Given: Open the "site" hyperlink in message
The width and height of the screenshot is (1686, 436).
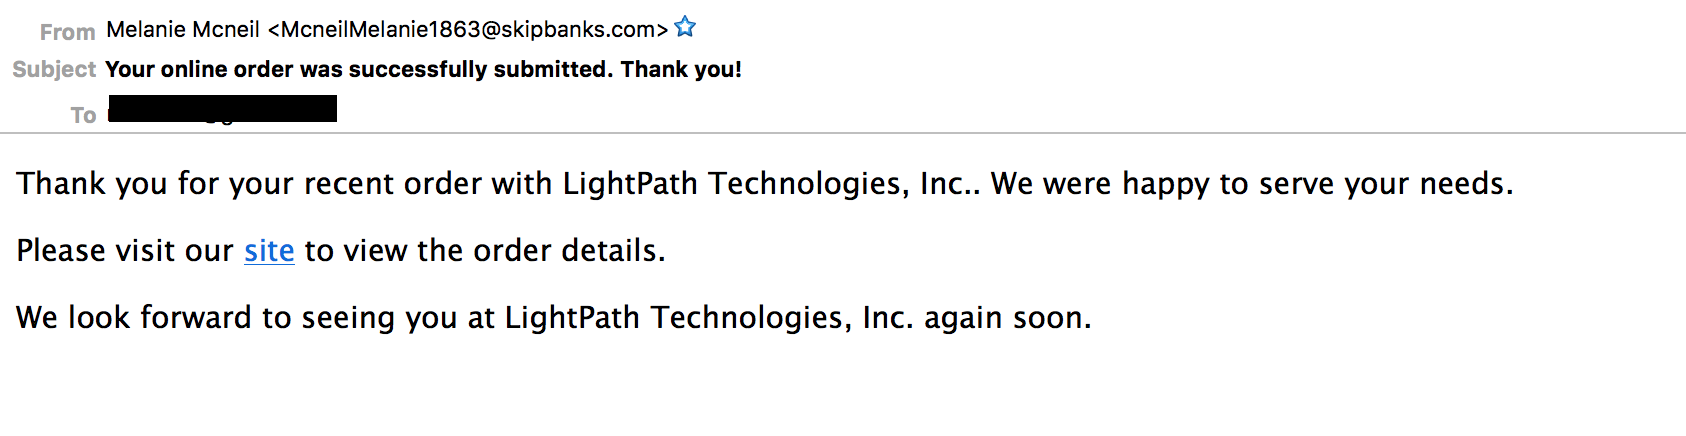Looking at the screenshot, I should 269,251.
